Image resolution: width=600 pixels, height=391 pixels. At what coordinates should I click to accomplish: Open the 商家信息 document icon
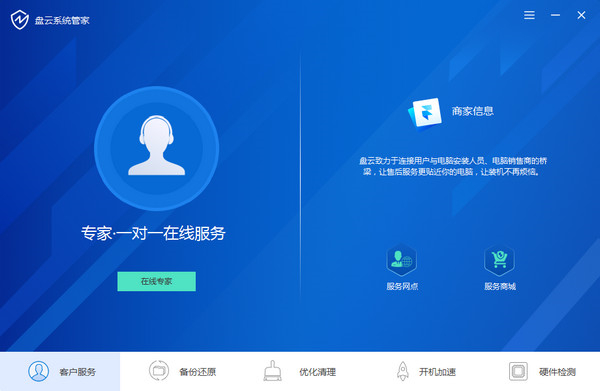[425, 114]
